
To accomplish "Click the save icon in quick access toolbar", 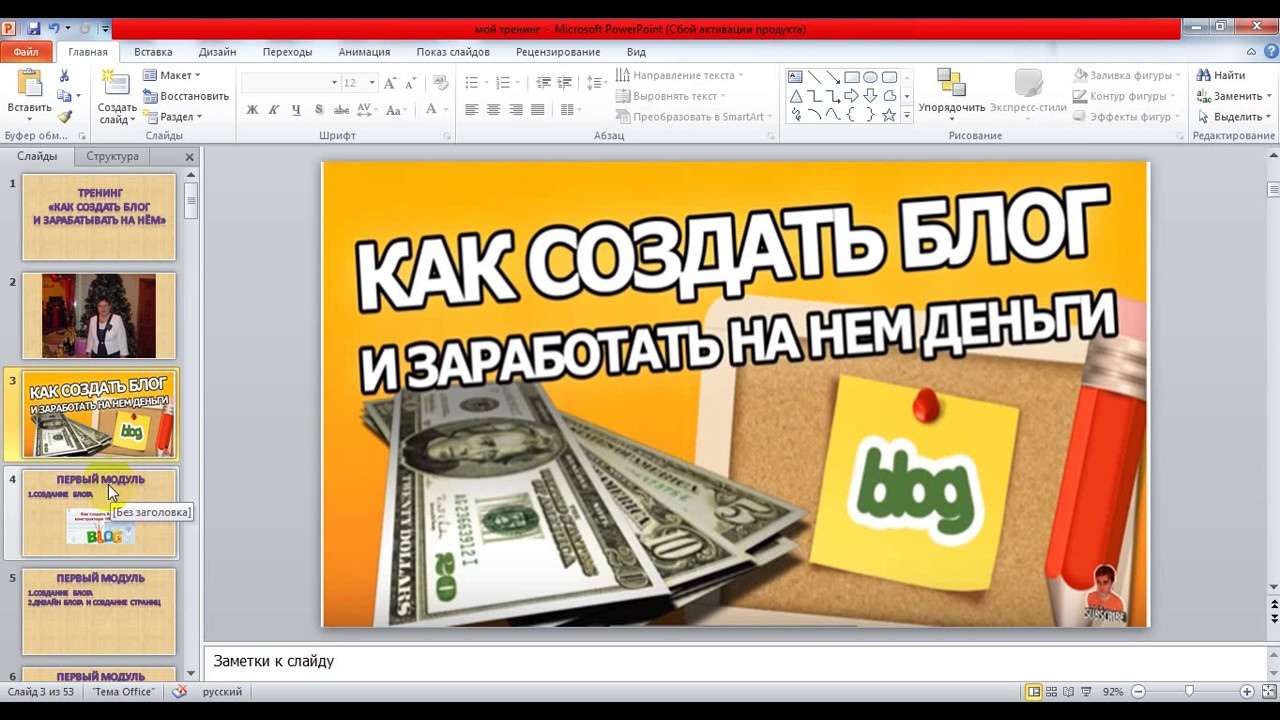I will [33, 29].
